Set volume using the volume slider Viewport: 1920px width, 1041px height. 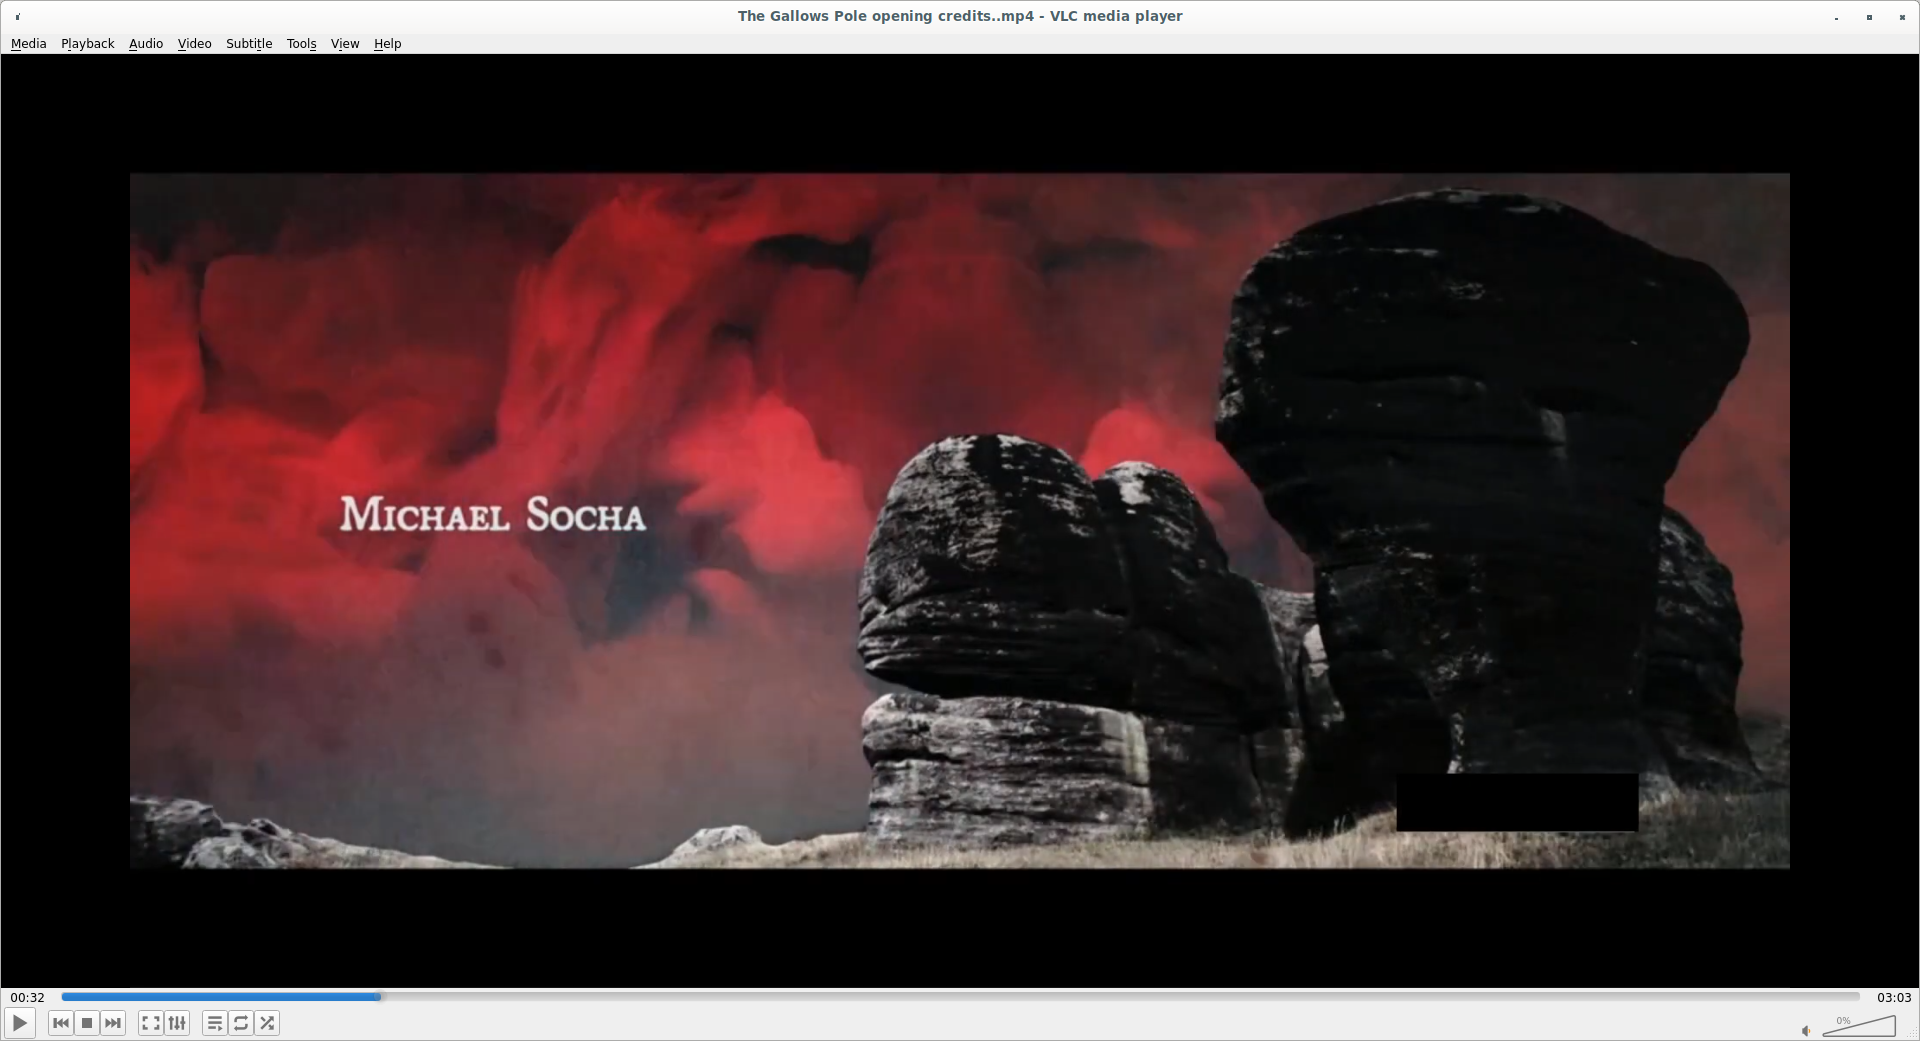tap(1859, 1026)
